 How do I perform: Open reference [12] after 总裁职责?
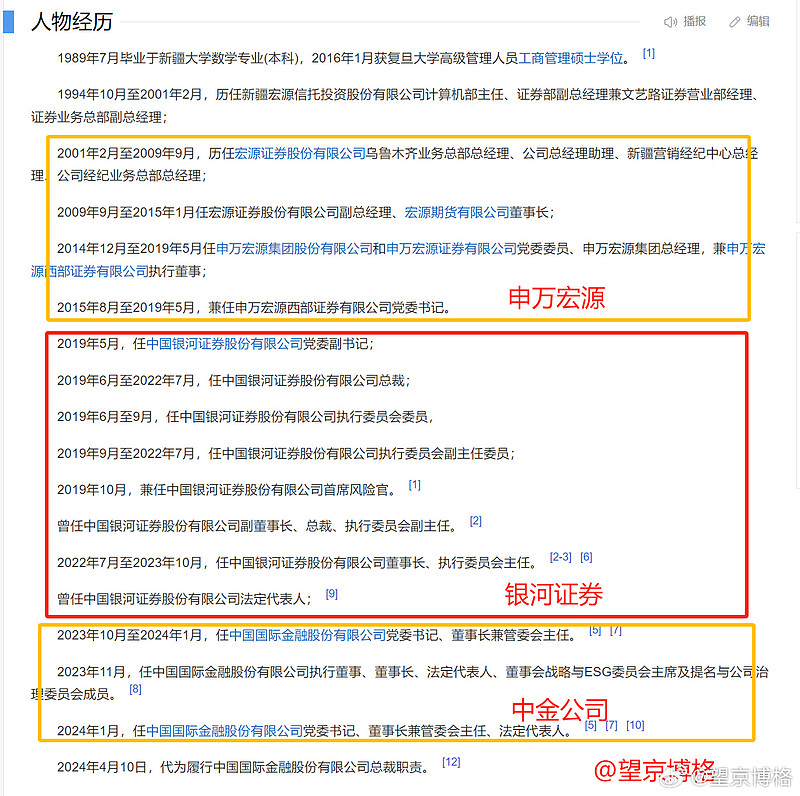[451, 762]
